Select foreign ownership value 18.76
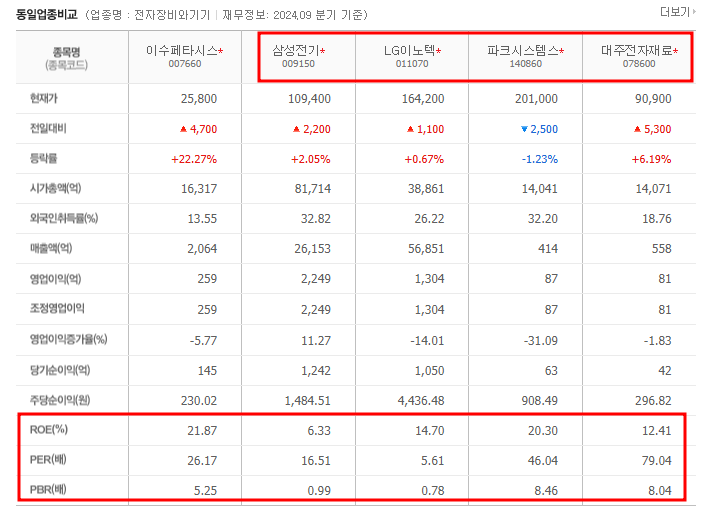 pyautogui.click(x=656, y=219)
